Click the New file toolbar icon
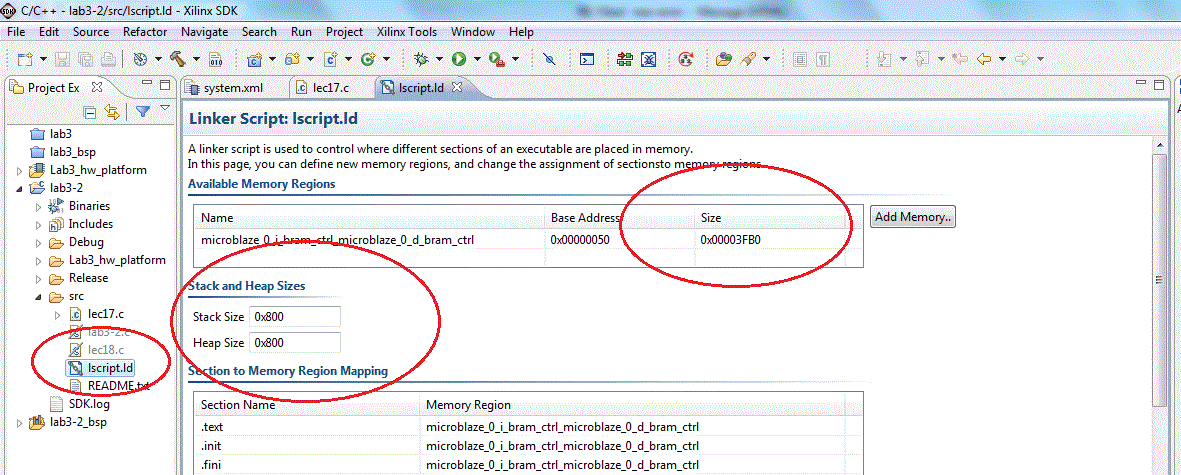 coord(24,60)
